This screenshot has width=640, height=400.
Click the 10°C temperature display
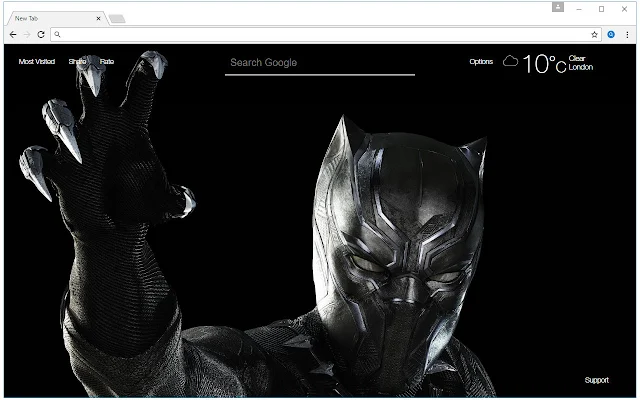tap(544, 64)
